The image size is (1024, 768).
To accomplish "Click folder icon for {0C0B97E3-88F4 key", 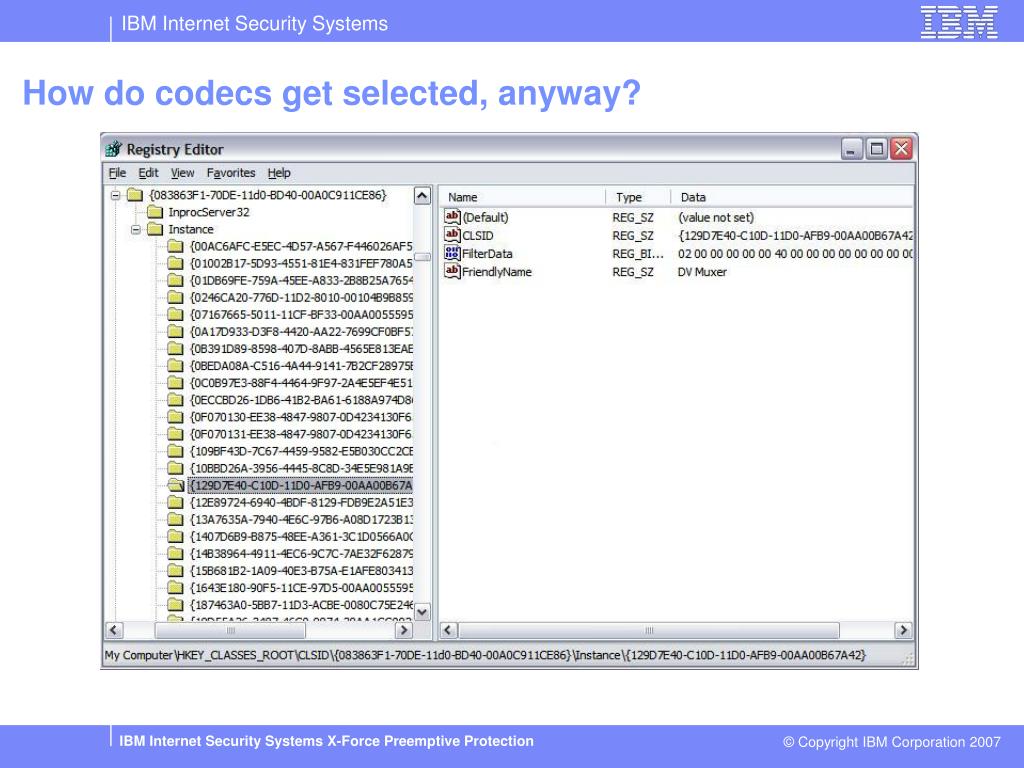I will click(x=175, y=383).
